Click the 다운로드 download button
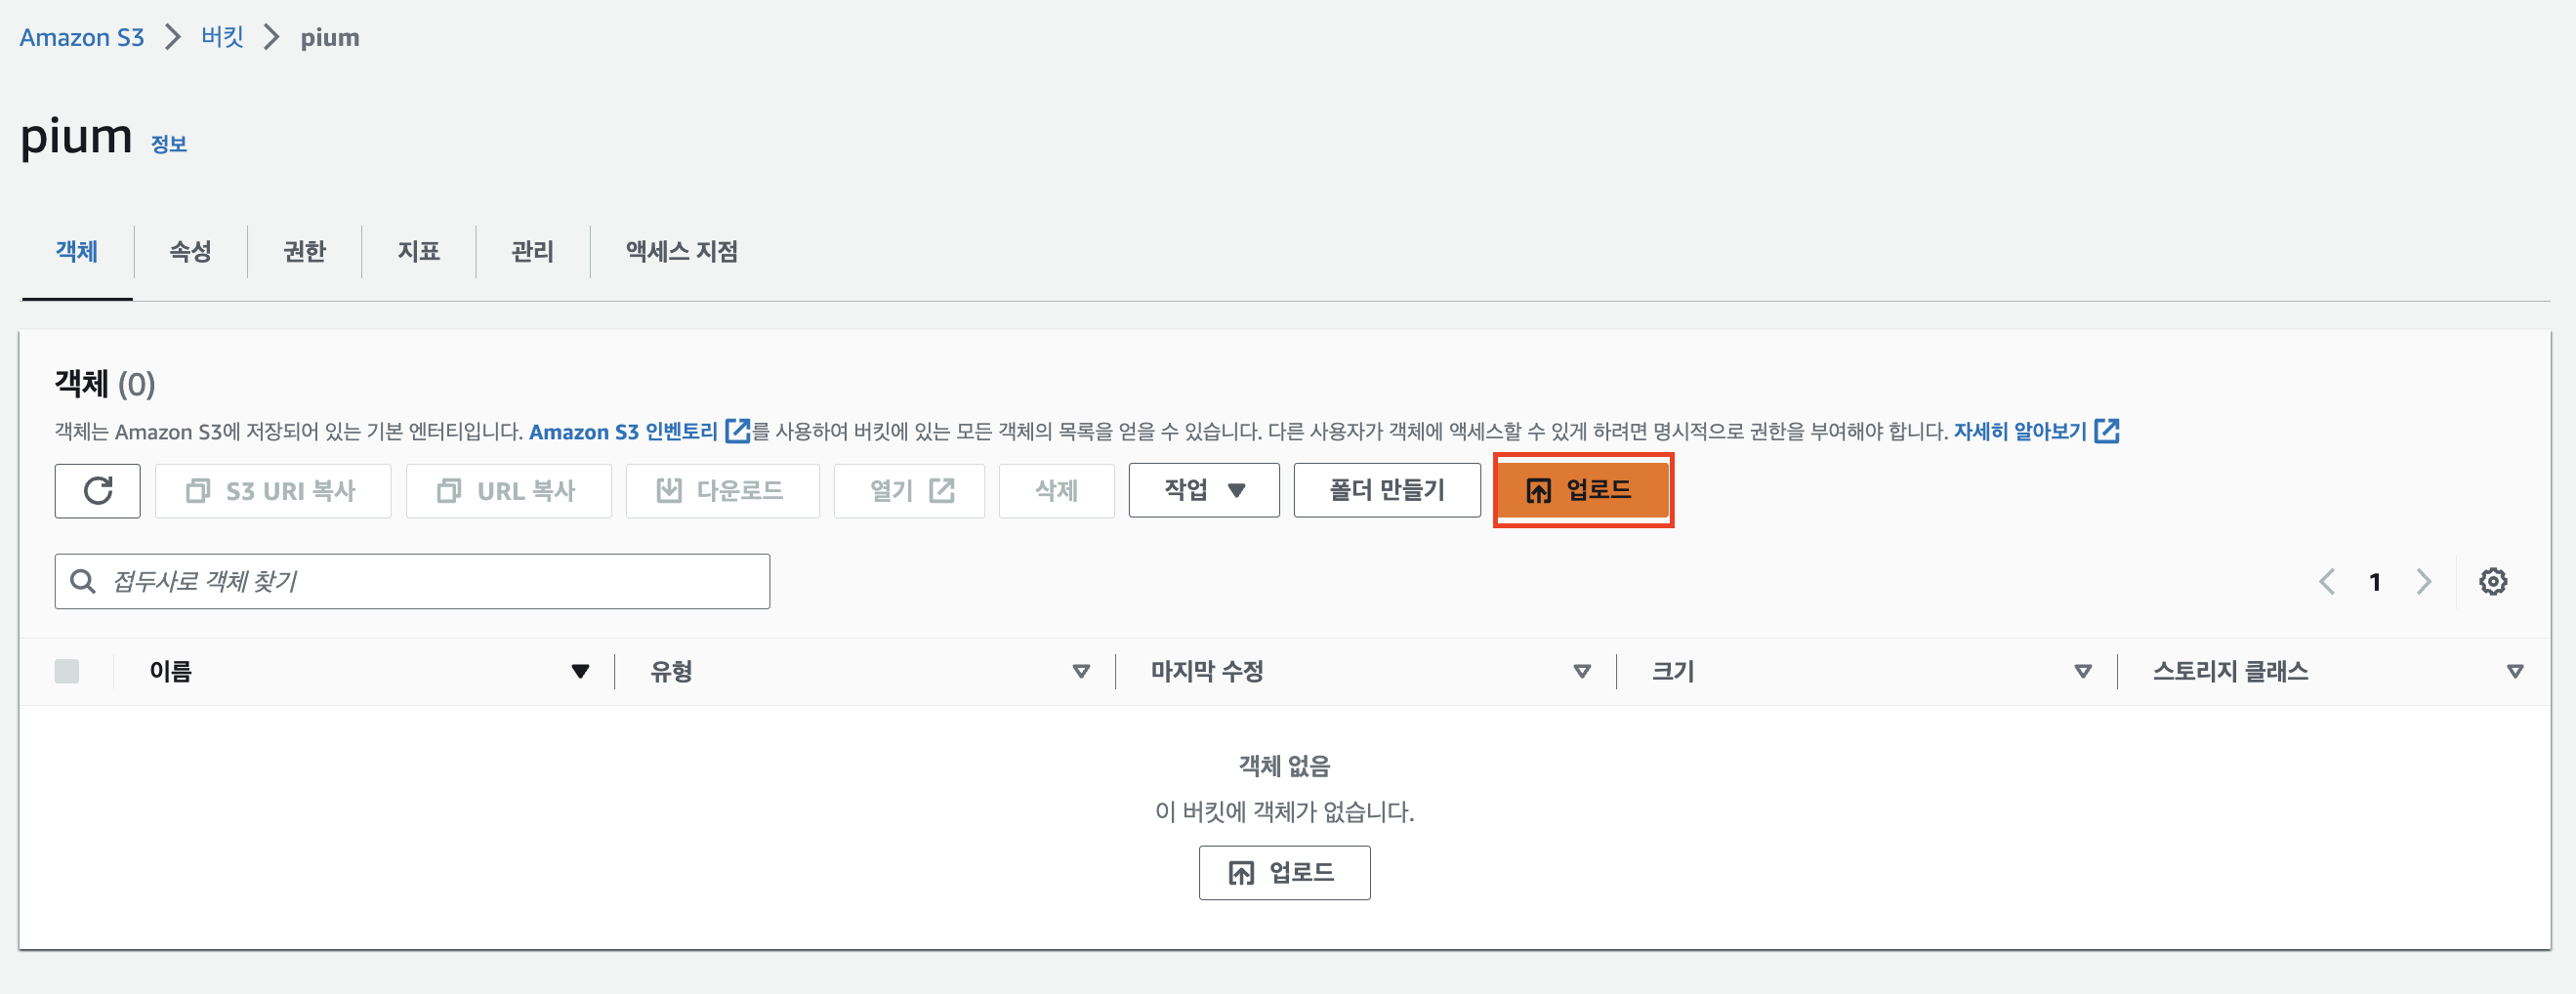This screenshot has height=994, width=2576. click(721, 490)
